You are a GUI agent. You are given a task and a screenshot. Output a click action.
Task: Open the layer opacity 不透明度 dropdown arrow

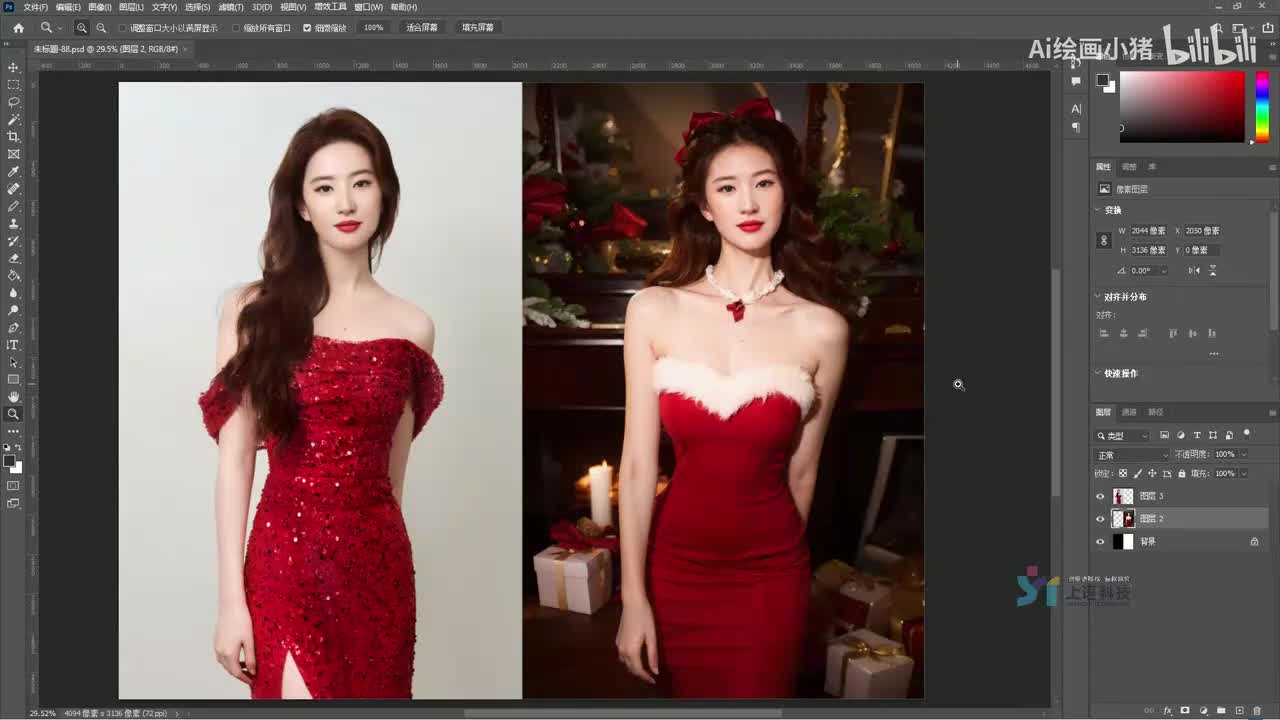click(x=1243, y=455)
